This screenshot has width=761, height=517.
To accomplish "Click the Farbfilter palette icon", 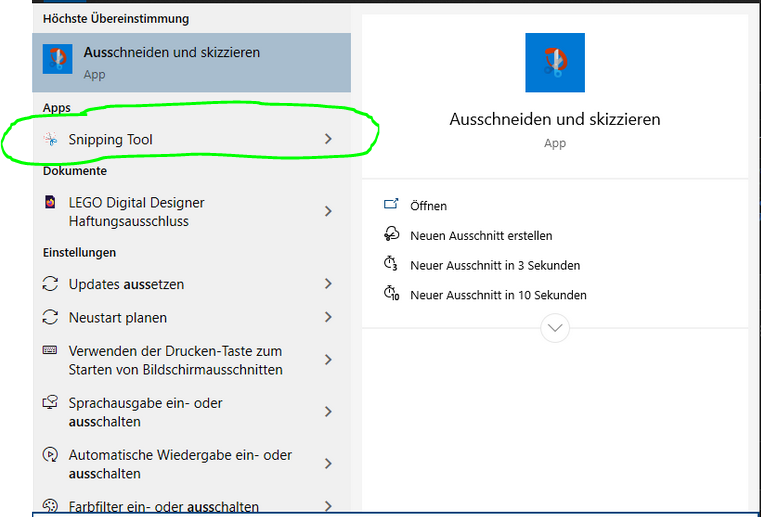I will (50, 505).
